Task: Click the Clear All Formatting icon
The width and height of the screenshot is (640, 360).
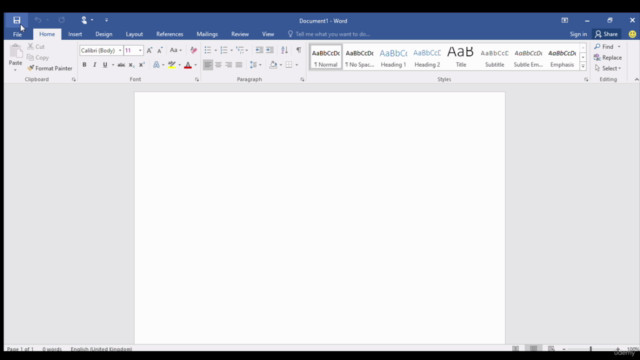Action: [x=193, y=50]
